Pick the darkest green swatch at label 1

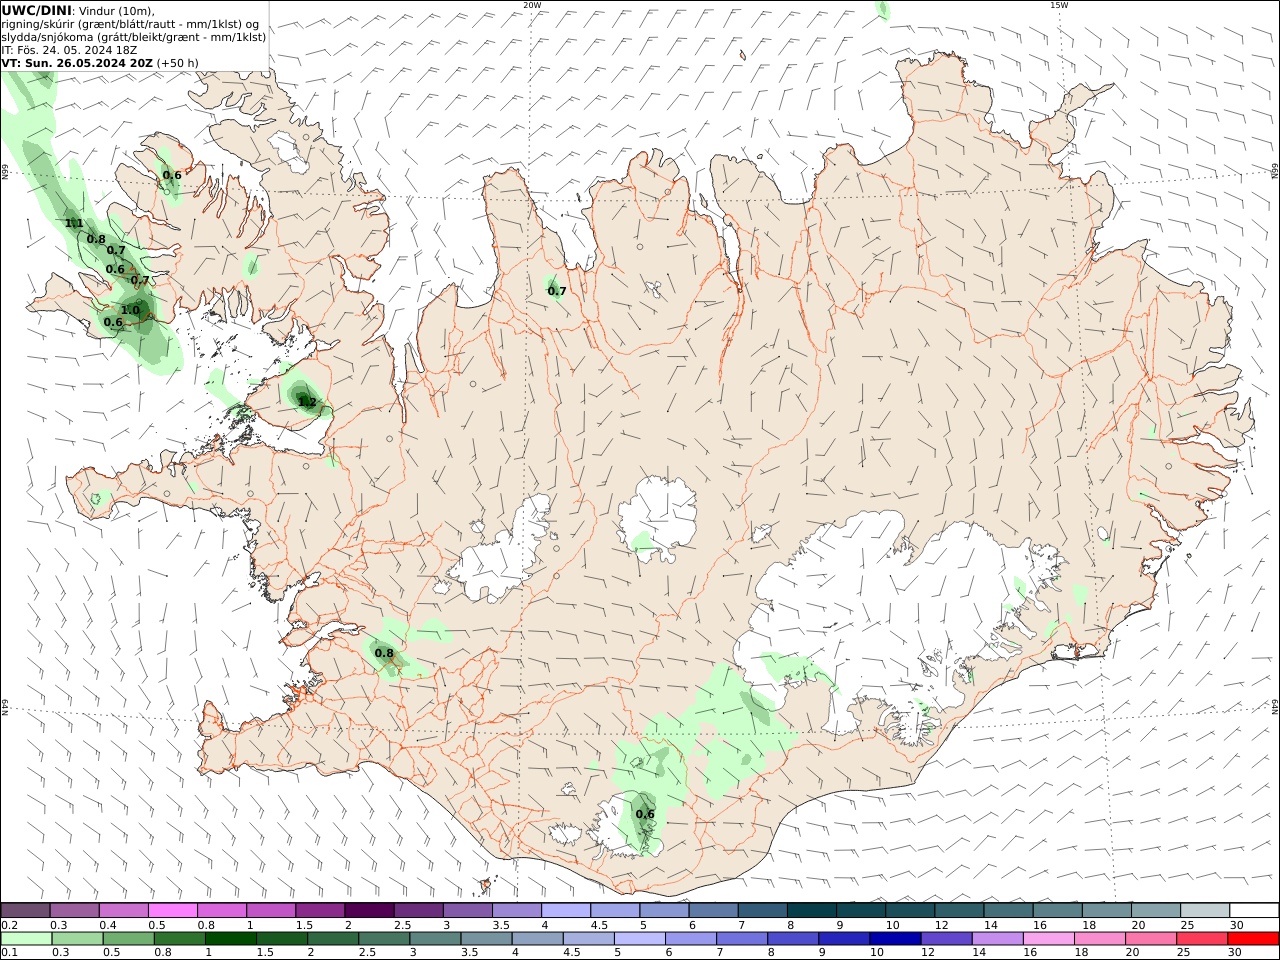(x=231, y=939)
